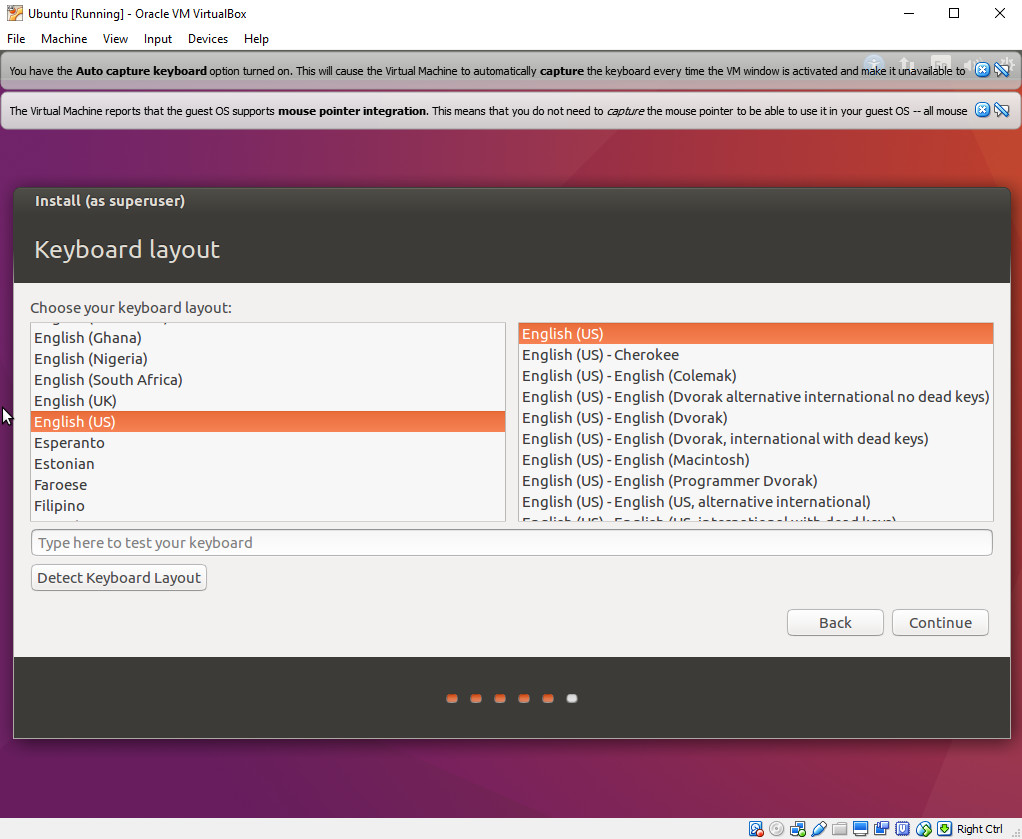Screen dimensions: 1022x839
Task: Open the Machine menu
Action: click(x=64, y=39)
